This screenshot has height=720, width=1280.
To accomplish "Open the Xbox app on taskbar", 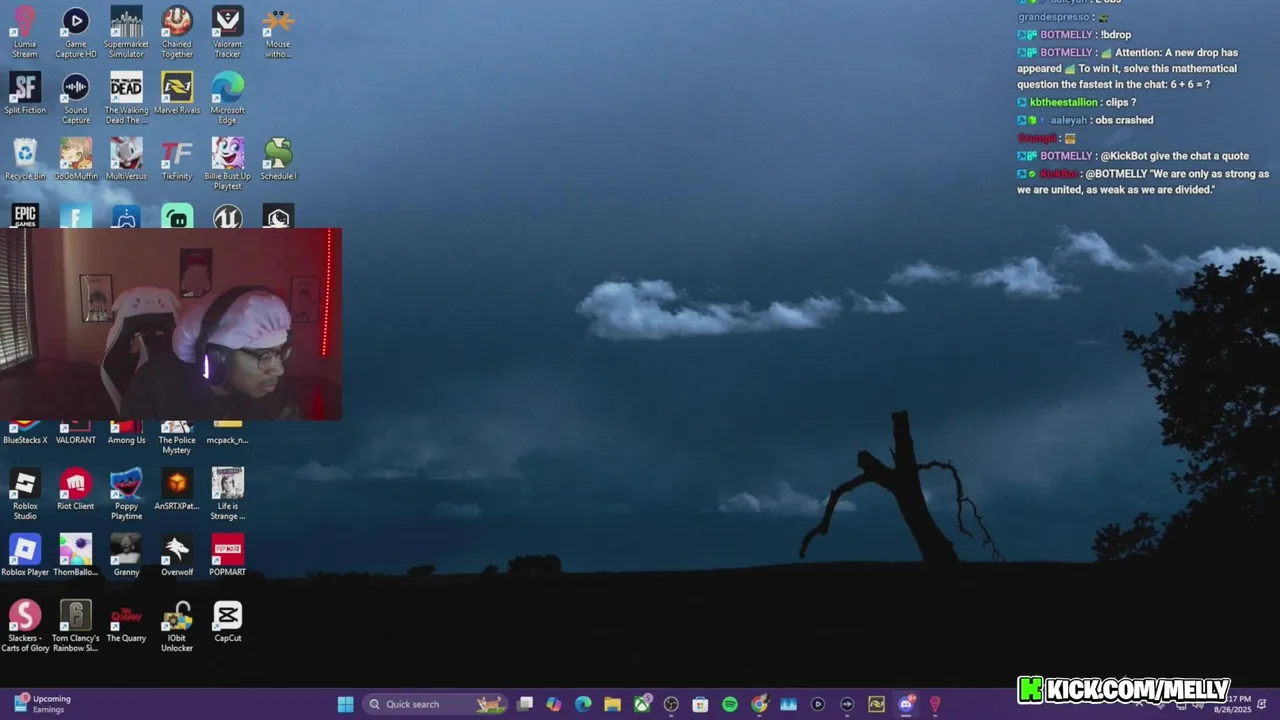I will click(642, 704).
